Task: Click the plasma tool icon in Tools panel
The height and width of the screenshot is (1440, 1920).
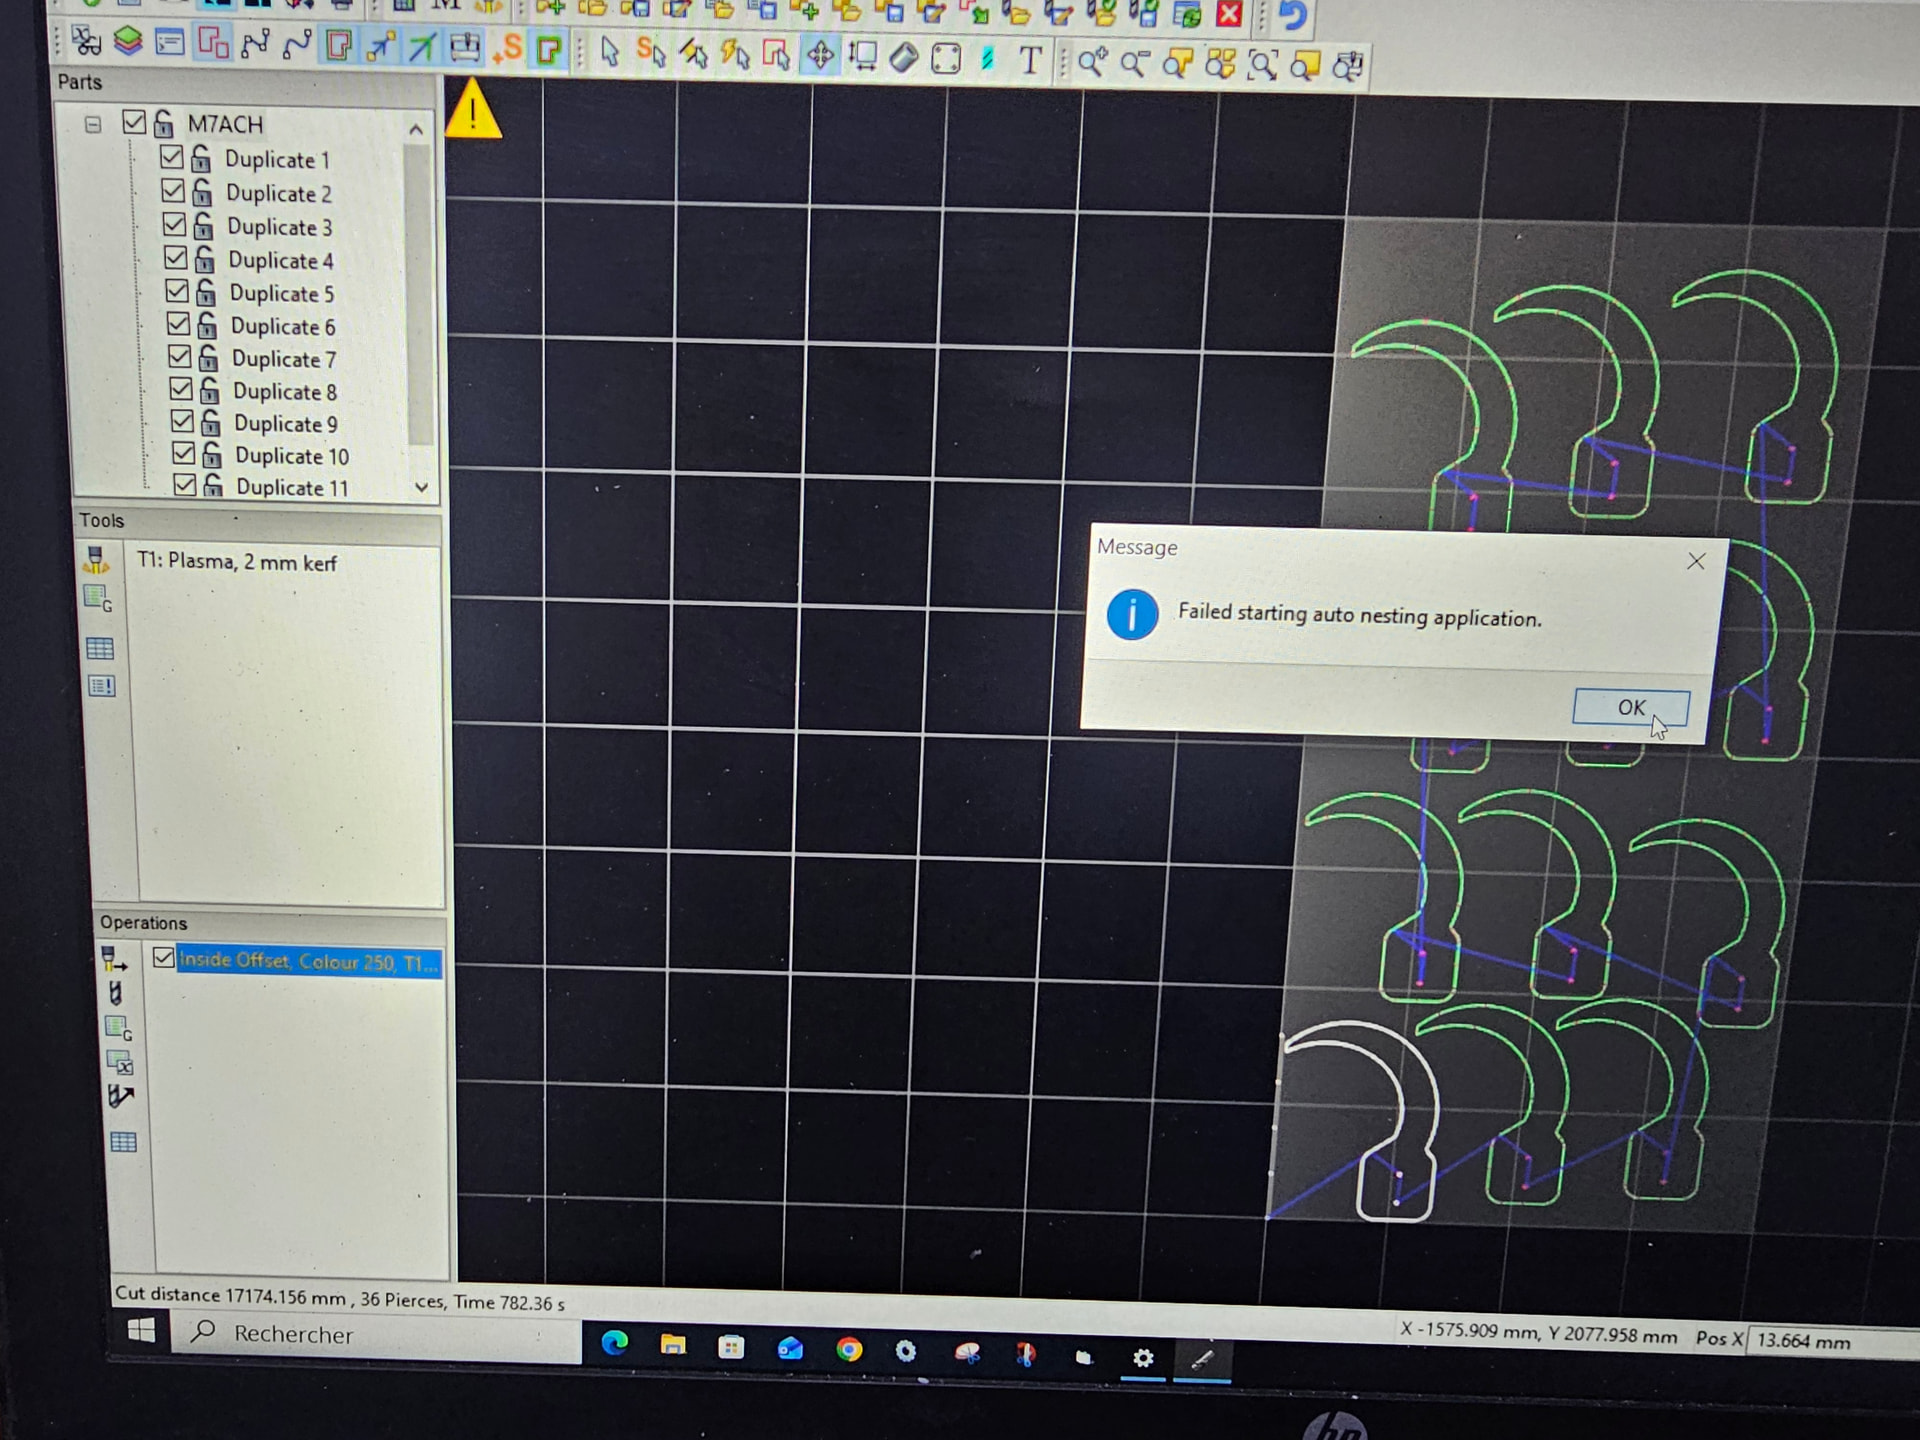Action: [96, 560]
